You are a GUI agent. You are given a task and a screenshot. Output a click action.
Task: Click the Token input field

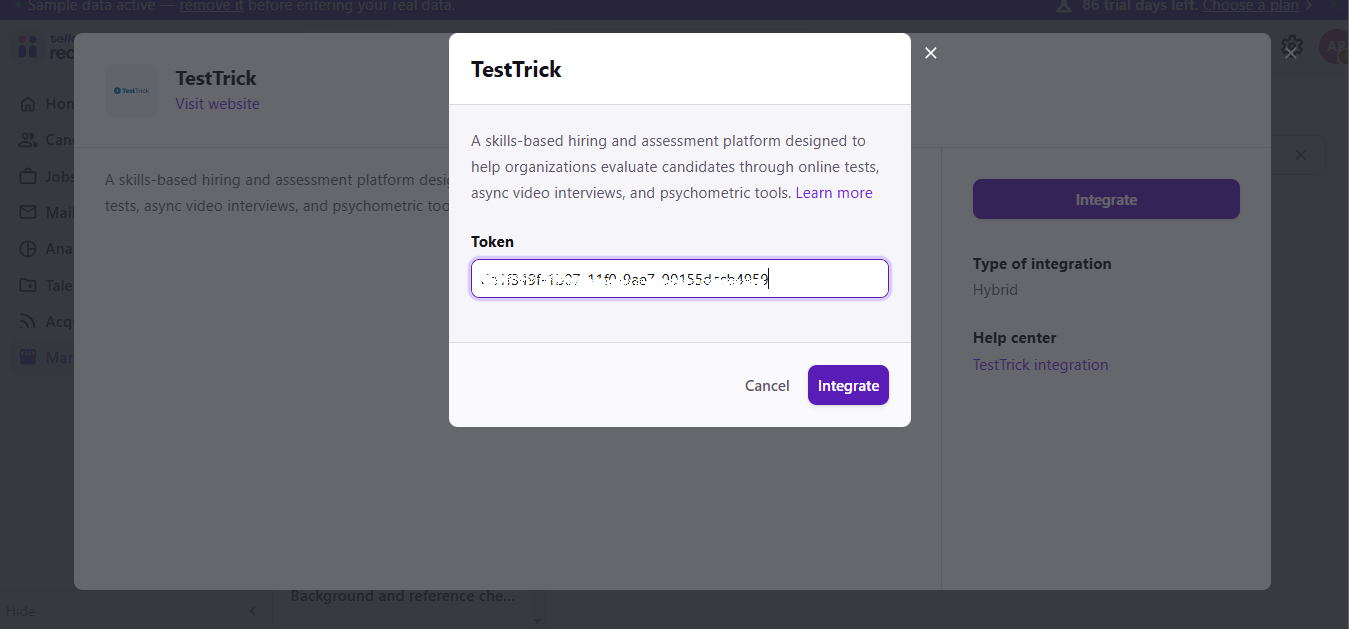point(680,279)
